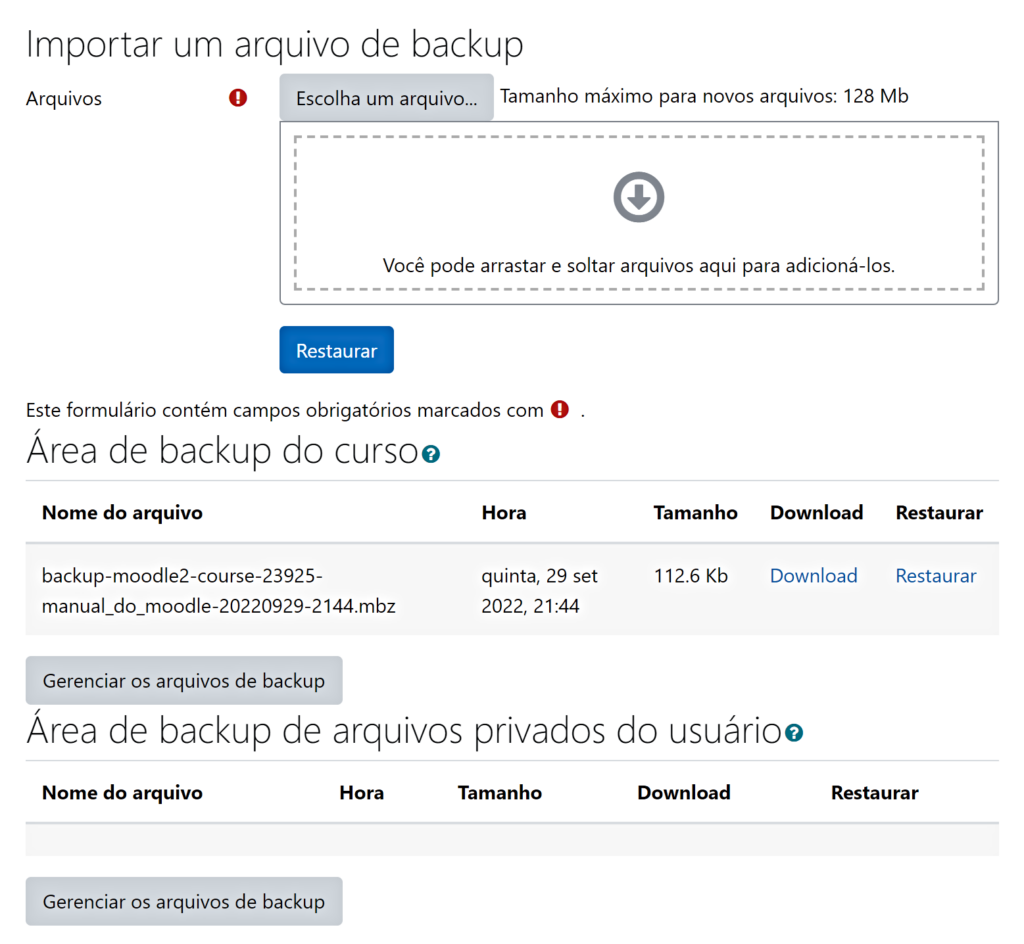The image size is (1024, 944).
Task: Click the drag-and-drop file upload area
Action: (639, 213)
